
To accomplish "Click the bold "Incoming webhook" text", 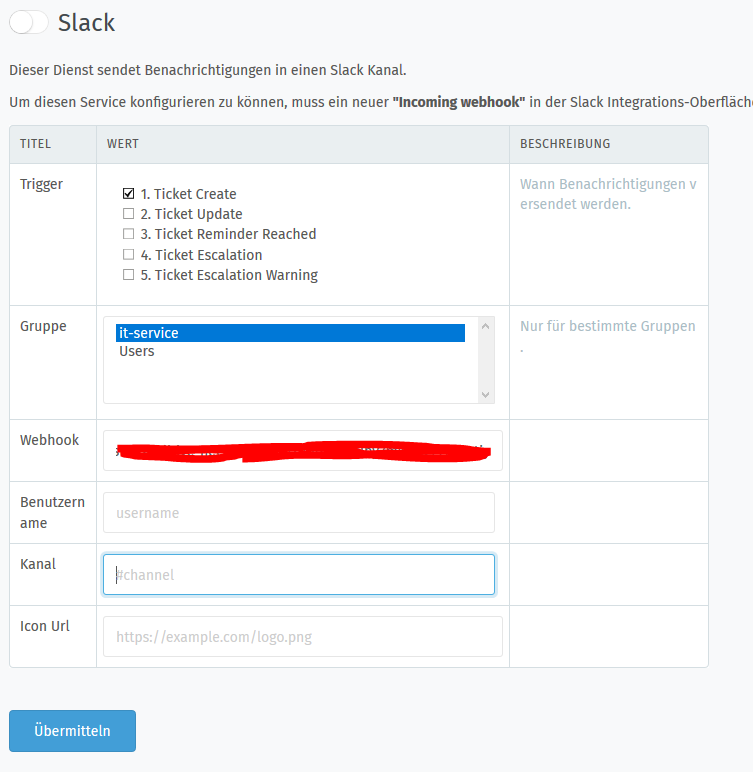I will tap(459, 102).
